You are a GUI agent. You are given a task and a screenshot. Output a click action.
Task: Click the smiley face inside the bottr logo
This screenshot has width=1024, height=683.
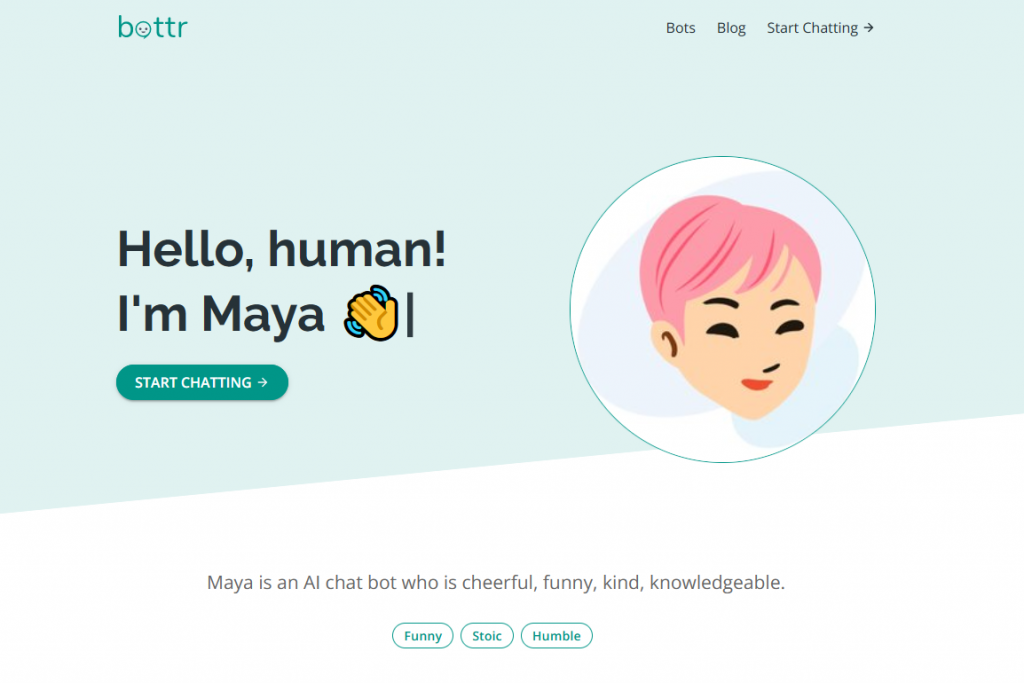coord(143,31)
